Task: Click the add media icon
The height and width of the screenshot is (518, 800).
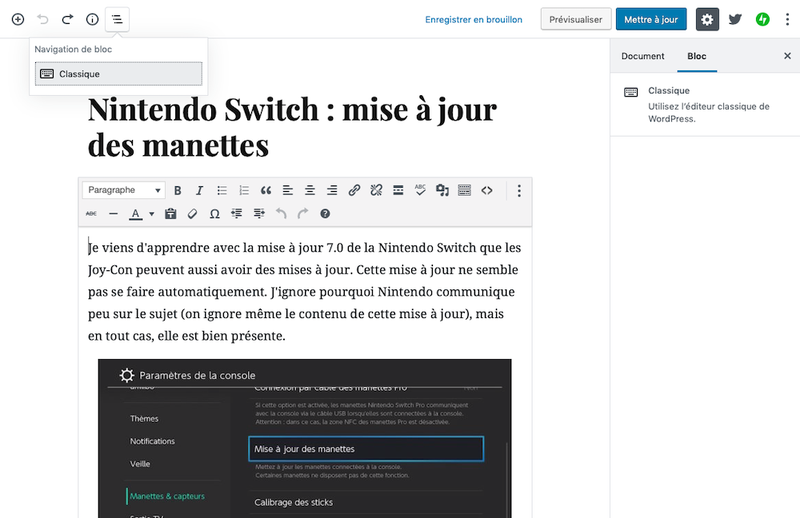Action: 442,190
